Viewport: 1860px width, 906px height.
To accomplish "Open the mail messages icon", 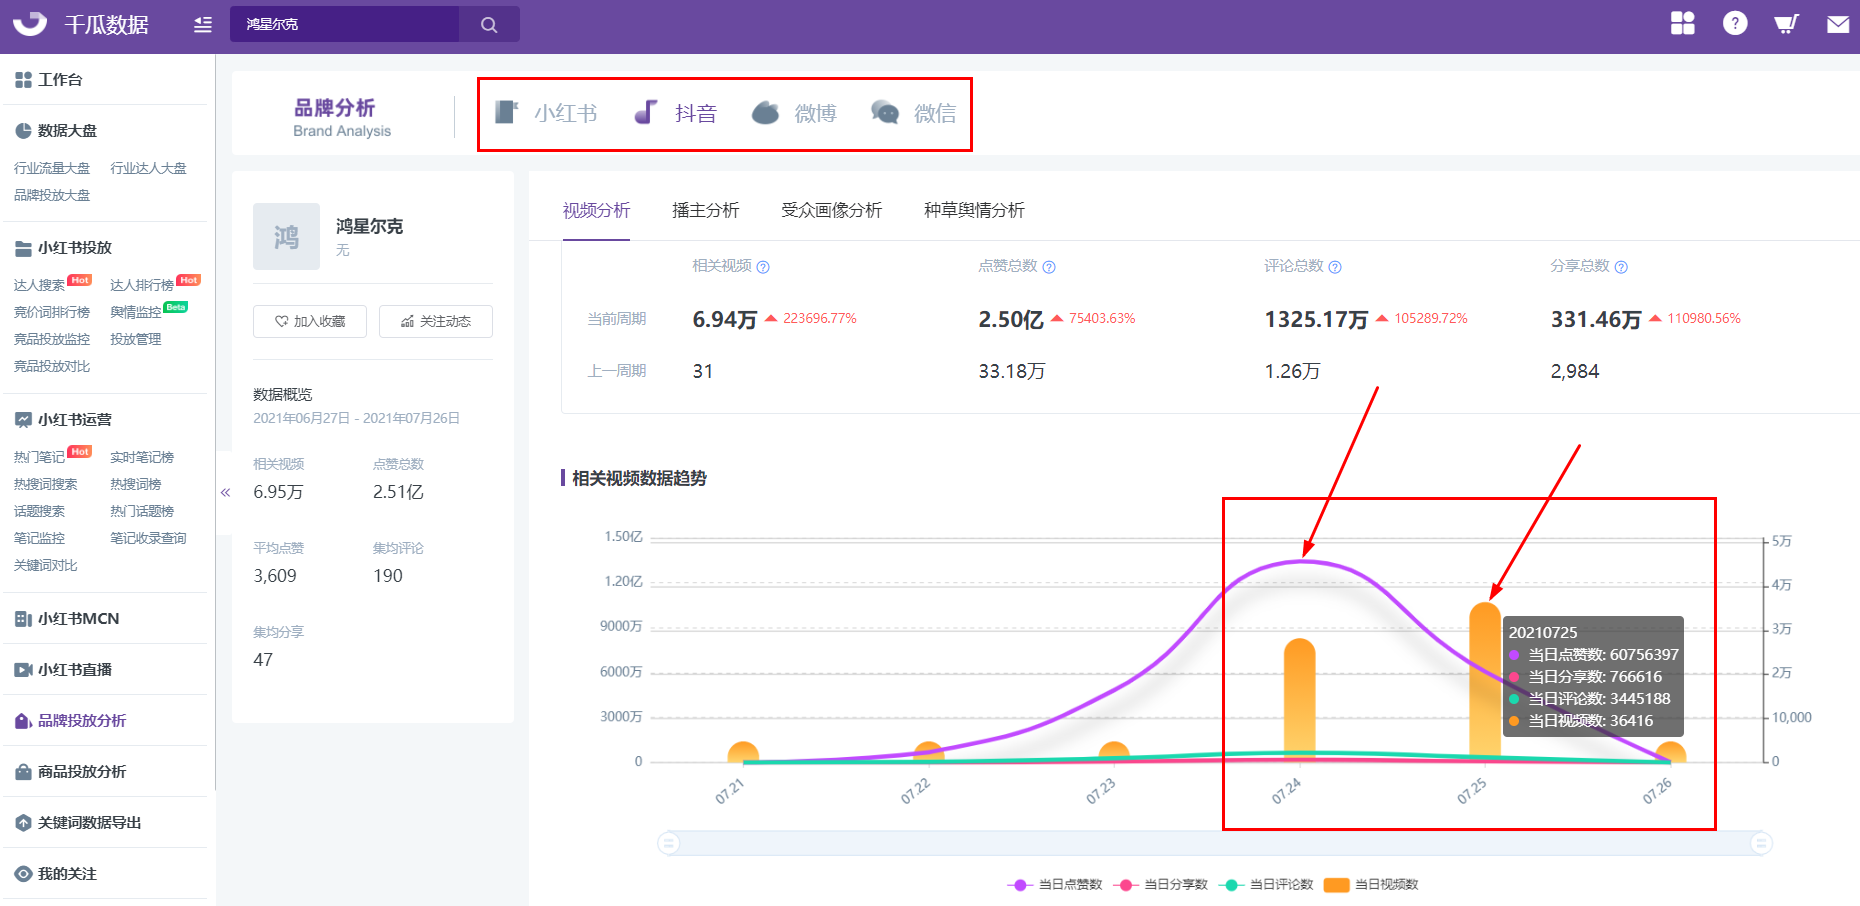I will [1838, 24].
